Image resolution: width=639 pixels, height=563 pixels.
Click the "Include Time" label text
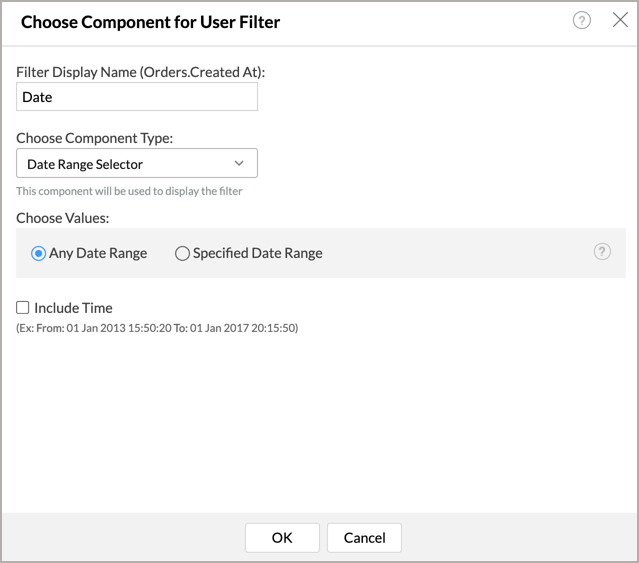pyautogui.click(x=73, y=308)
